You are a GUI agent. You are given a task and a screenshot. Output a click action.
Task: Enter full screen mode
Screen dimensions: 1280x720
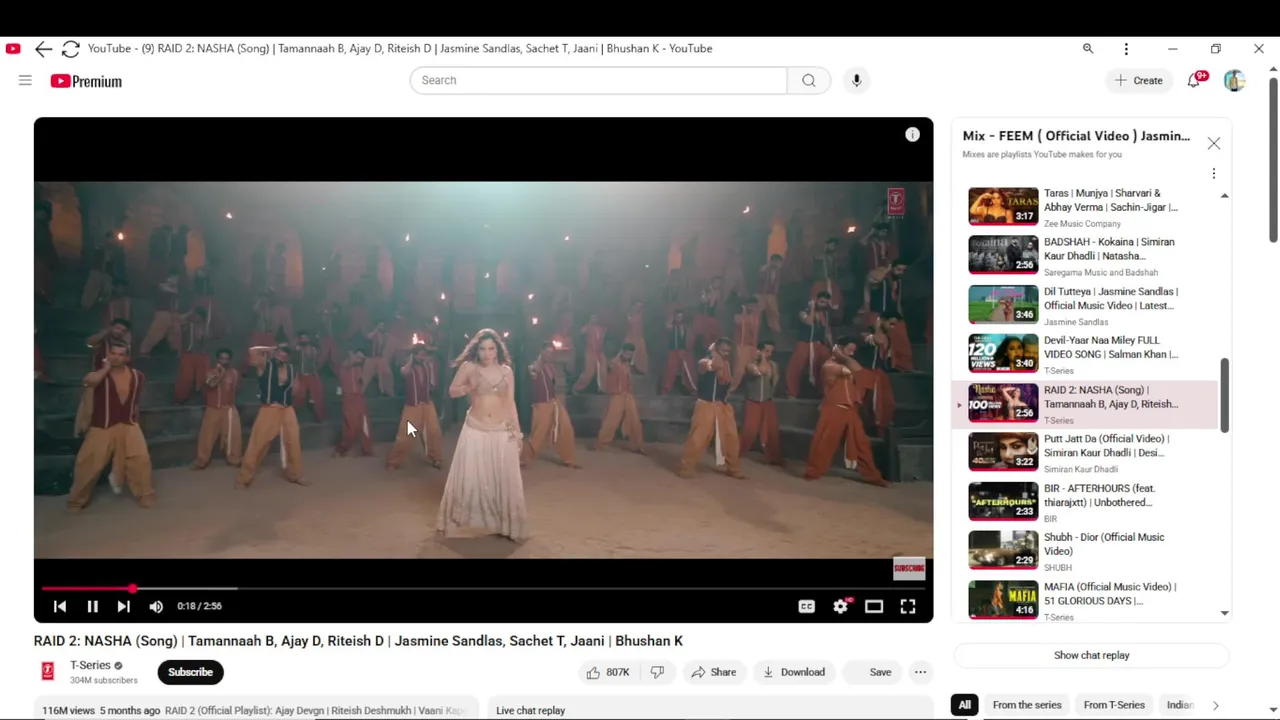click(908, 606)
